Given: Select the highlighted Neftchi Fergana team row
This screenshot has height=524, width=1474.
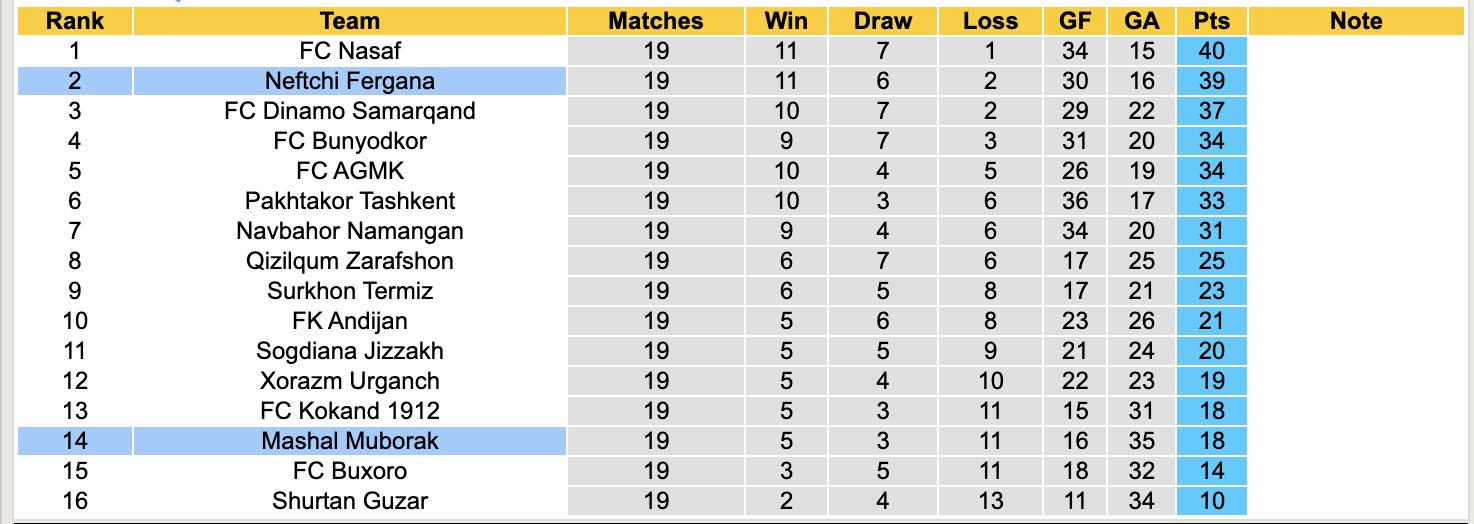Looking at the screenshot, I should pyautogui.click(x=350, y=81).
